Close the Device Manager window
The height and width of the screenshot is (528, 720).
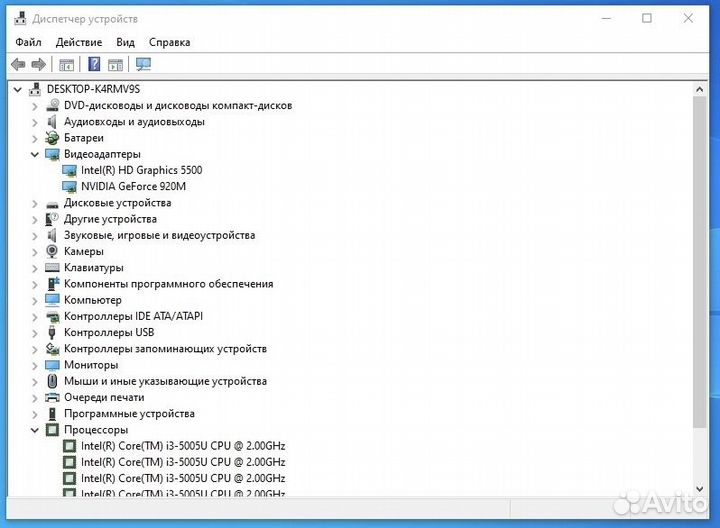coord(688,18)
